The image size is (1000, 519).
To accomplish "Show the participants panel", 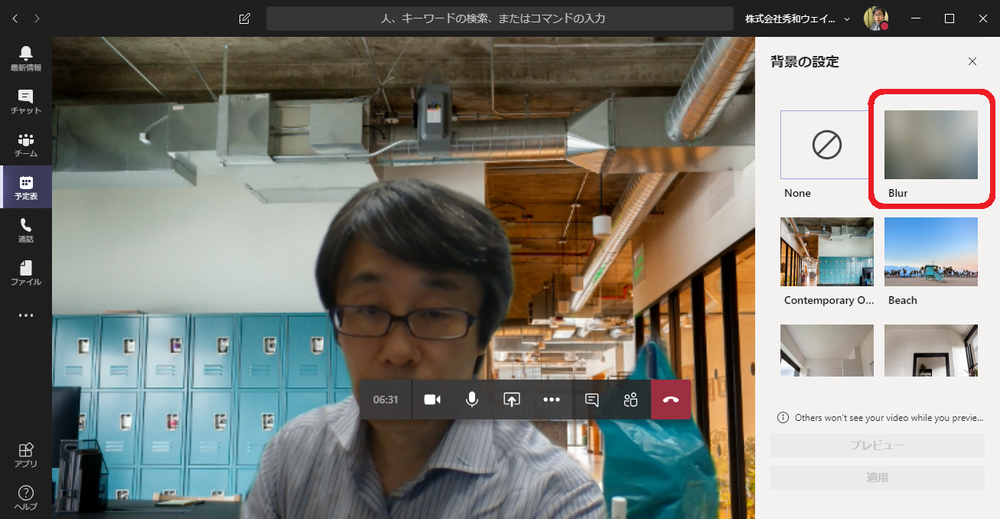I will click(631, 400).
